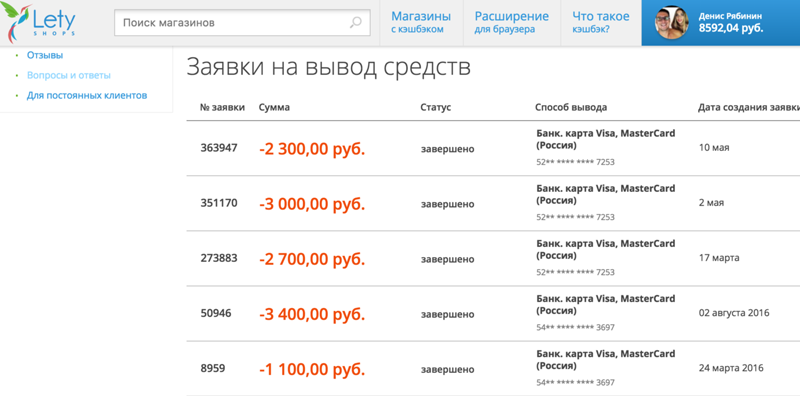This screenshot has width=800, height=396.
Task: Click the Сумма column header
Action: (x=274, y=108)
